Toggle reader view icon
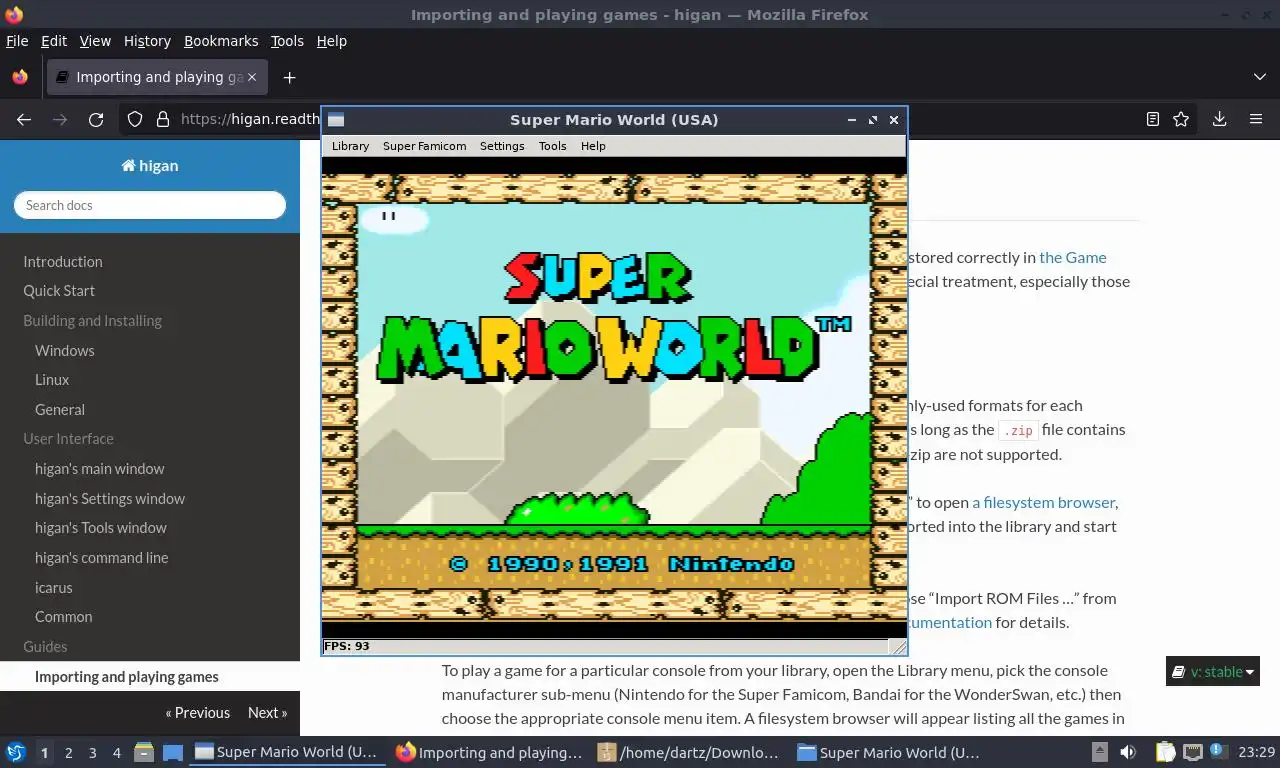1280x768 pixels. 1152,119
